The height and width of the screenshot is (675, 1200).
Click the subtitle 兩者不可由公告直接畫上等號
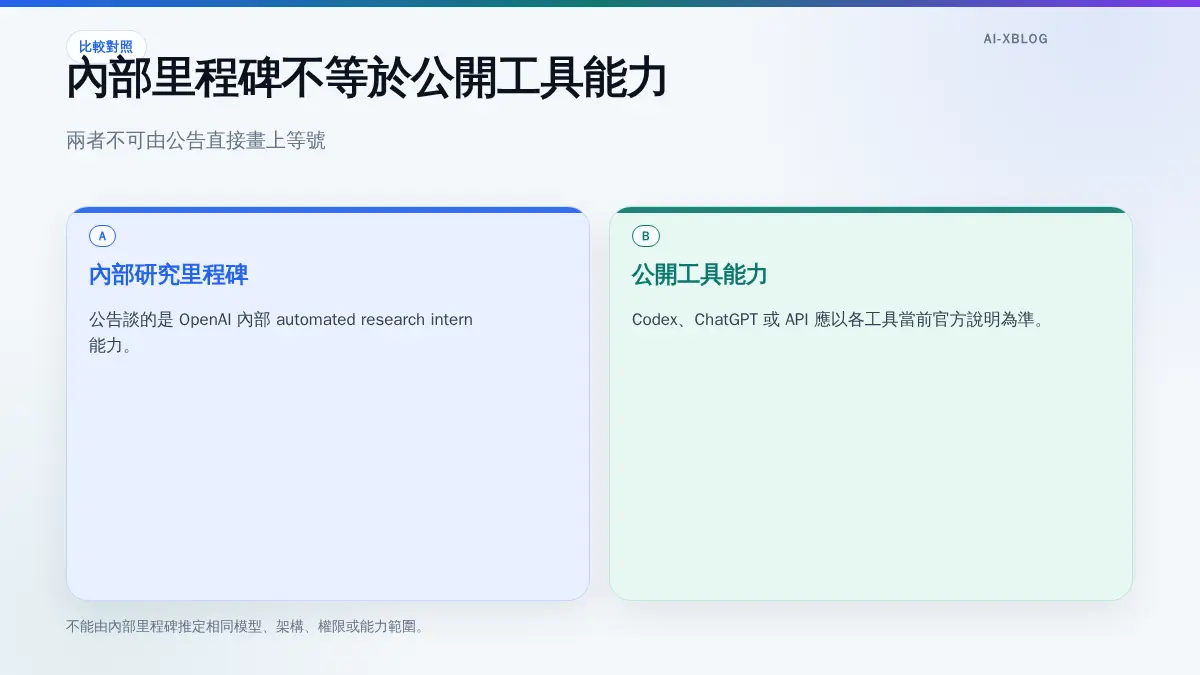click(x=196, y=140)
